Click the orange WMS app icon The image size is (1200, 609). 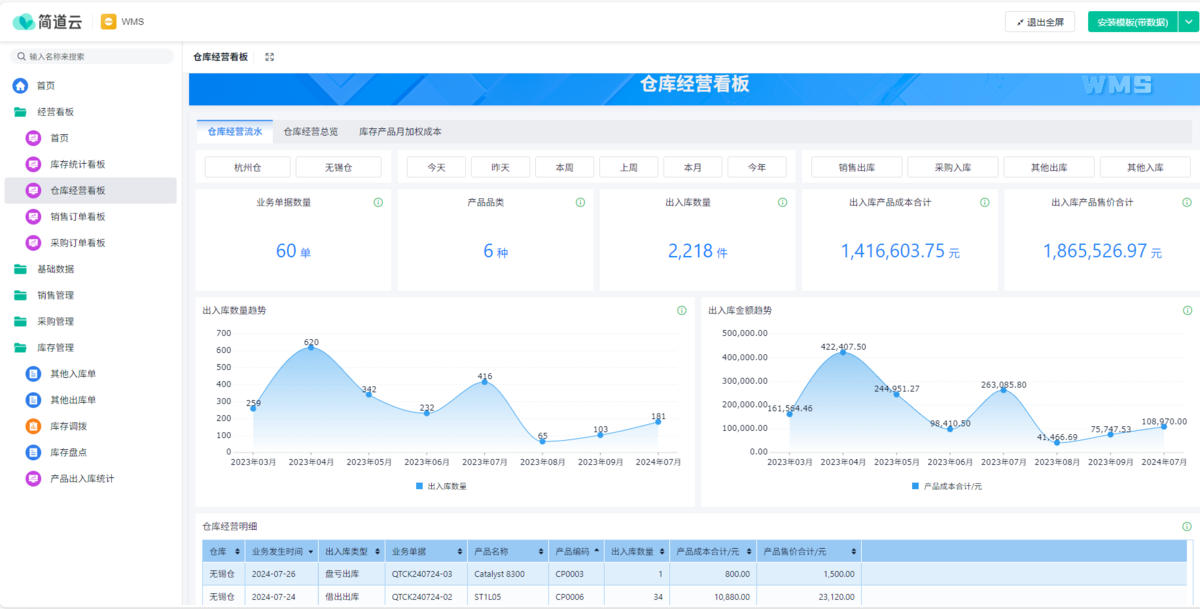109,21
